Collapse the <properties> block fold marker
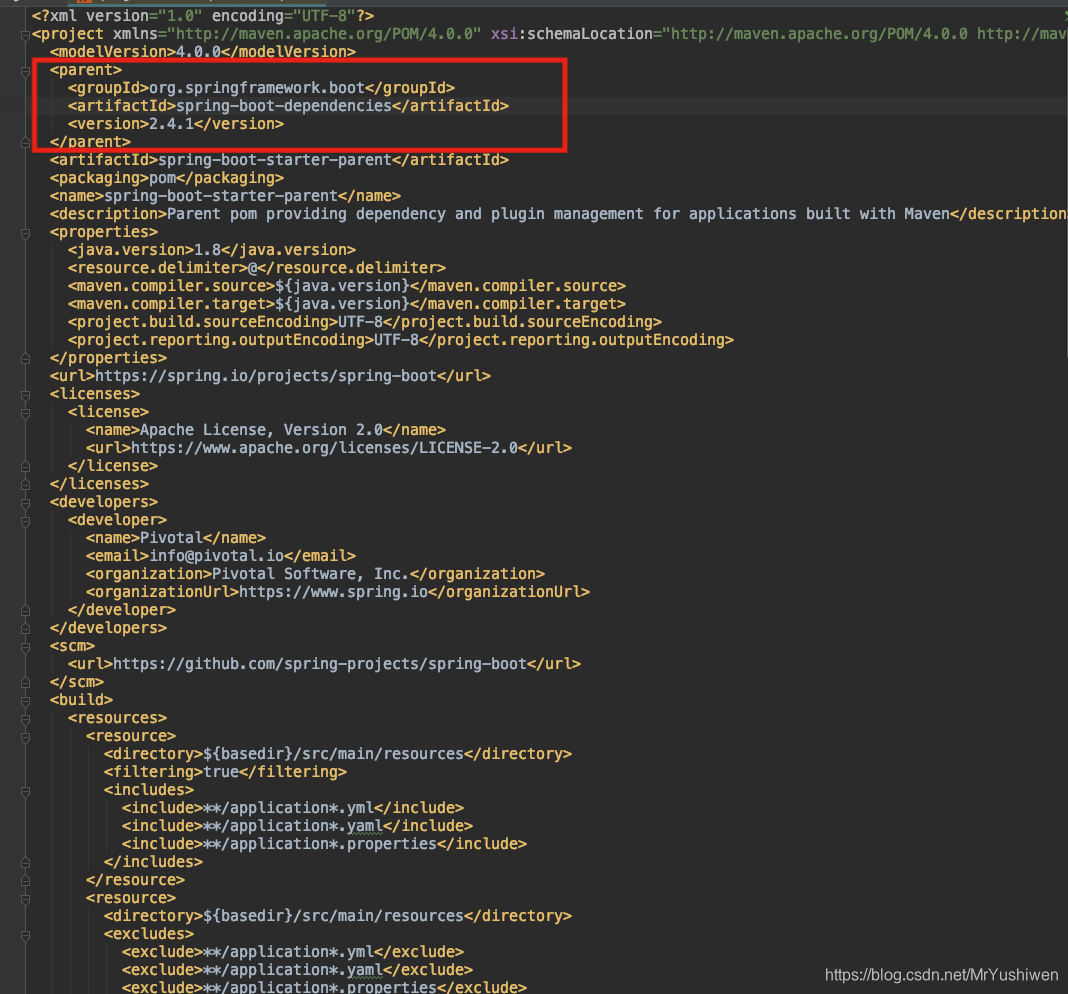 point(25,233)
